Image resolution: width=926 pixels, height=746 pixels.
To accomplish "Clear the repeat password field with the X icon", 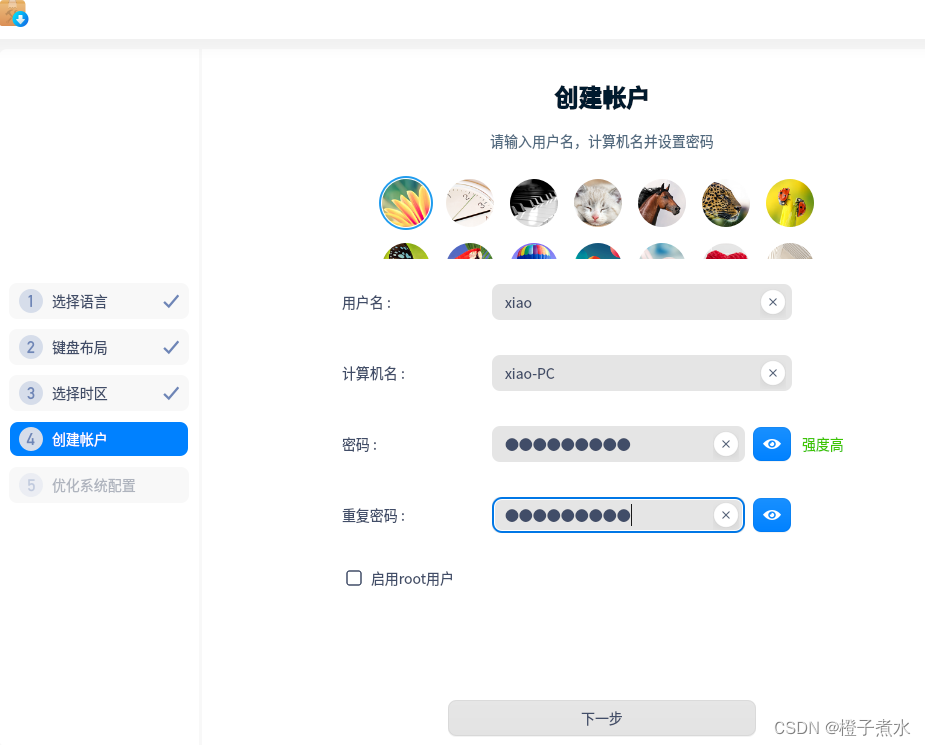I will pos(726,515).
